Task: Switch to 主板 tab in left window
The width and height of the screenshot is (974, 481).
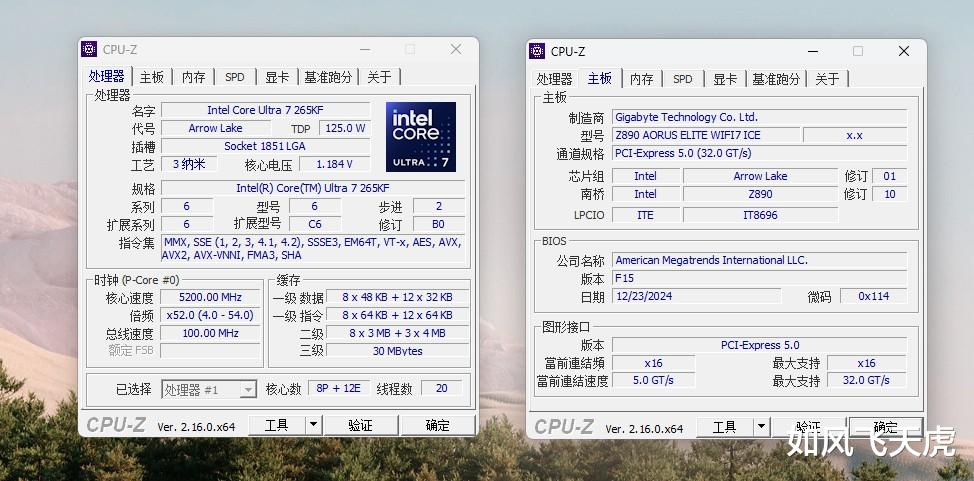Action: pyautogui.click(x=152, y=77)
